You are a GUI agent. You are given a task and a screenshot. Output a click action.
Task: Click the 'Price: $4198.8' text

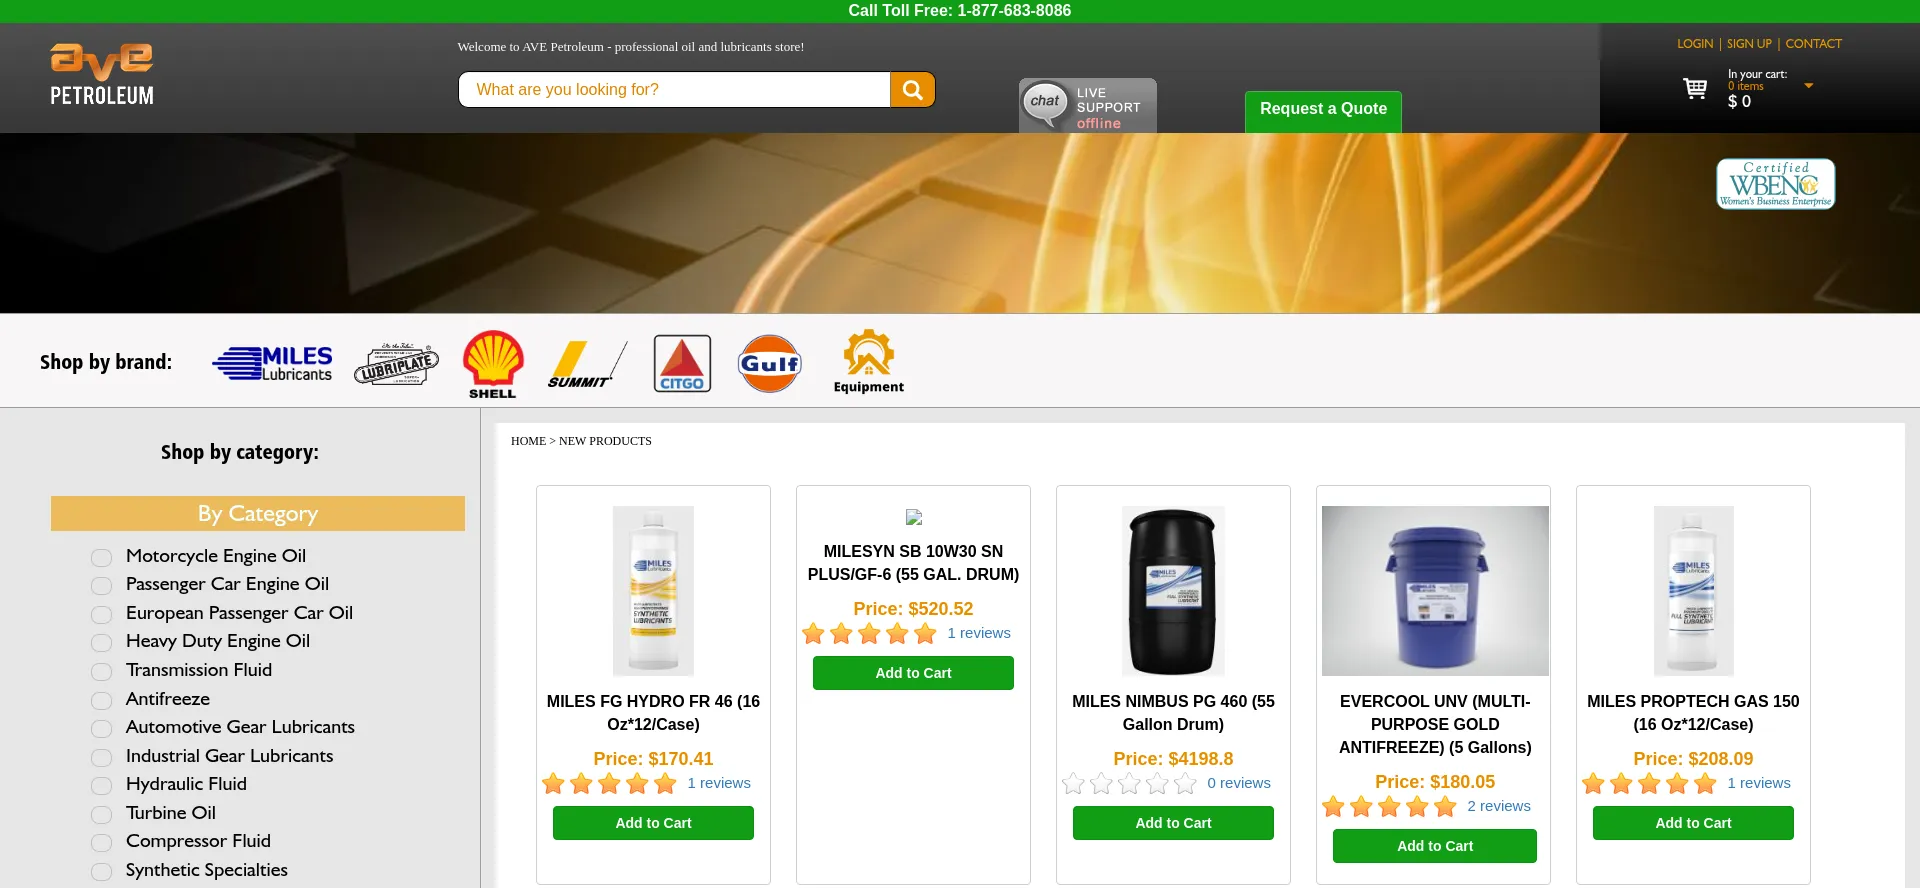tap(1173, 759)
